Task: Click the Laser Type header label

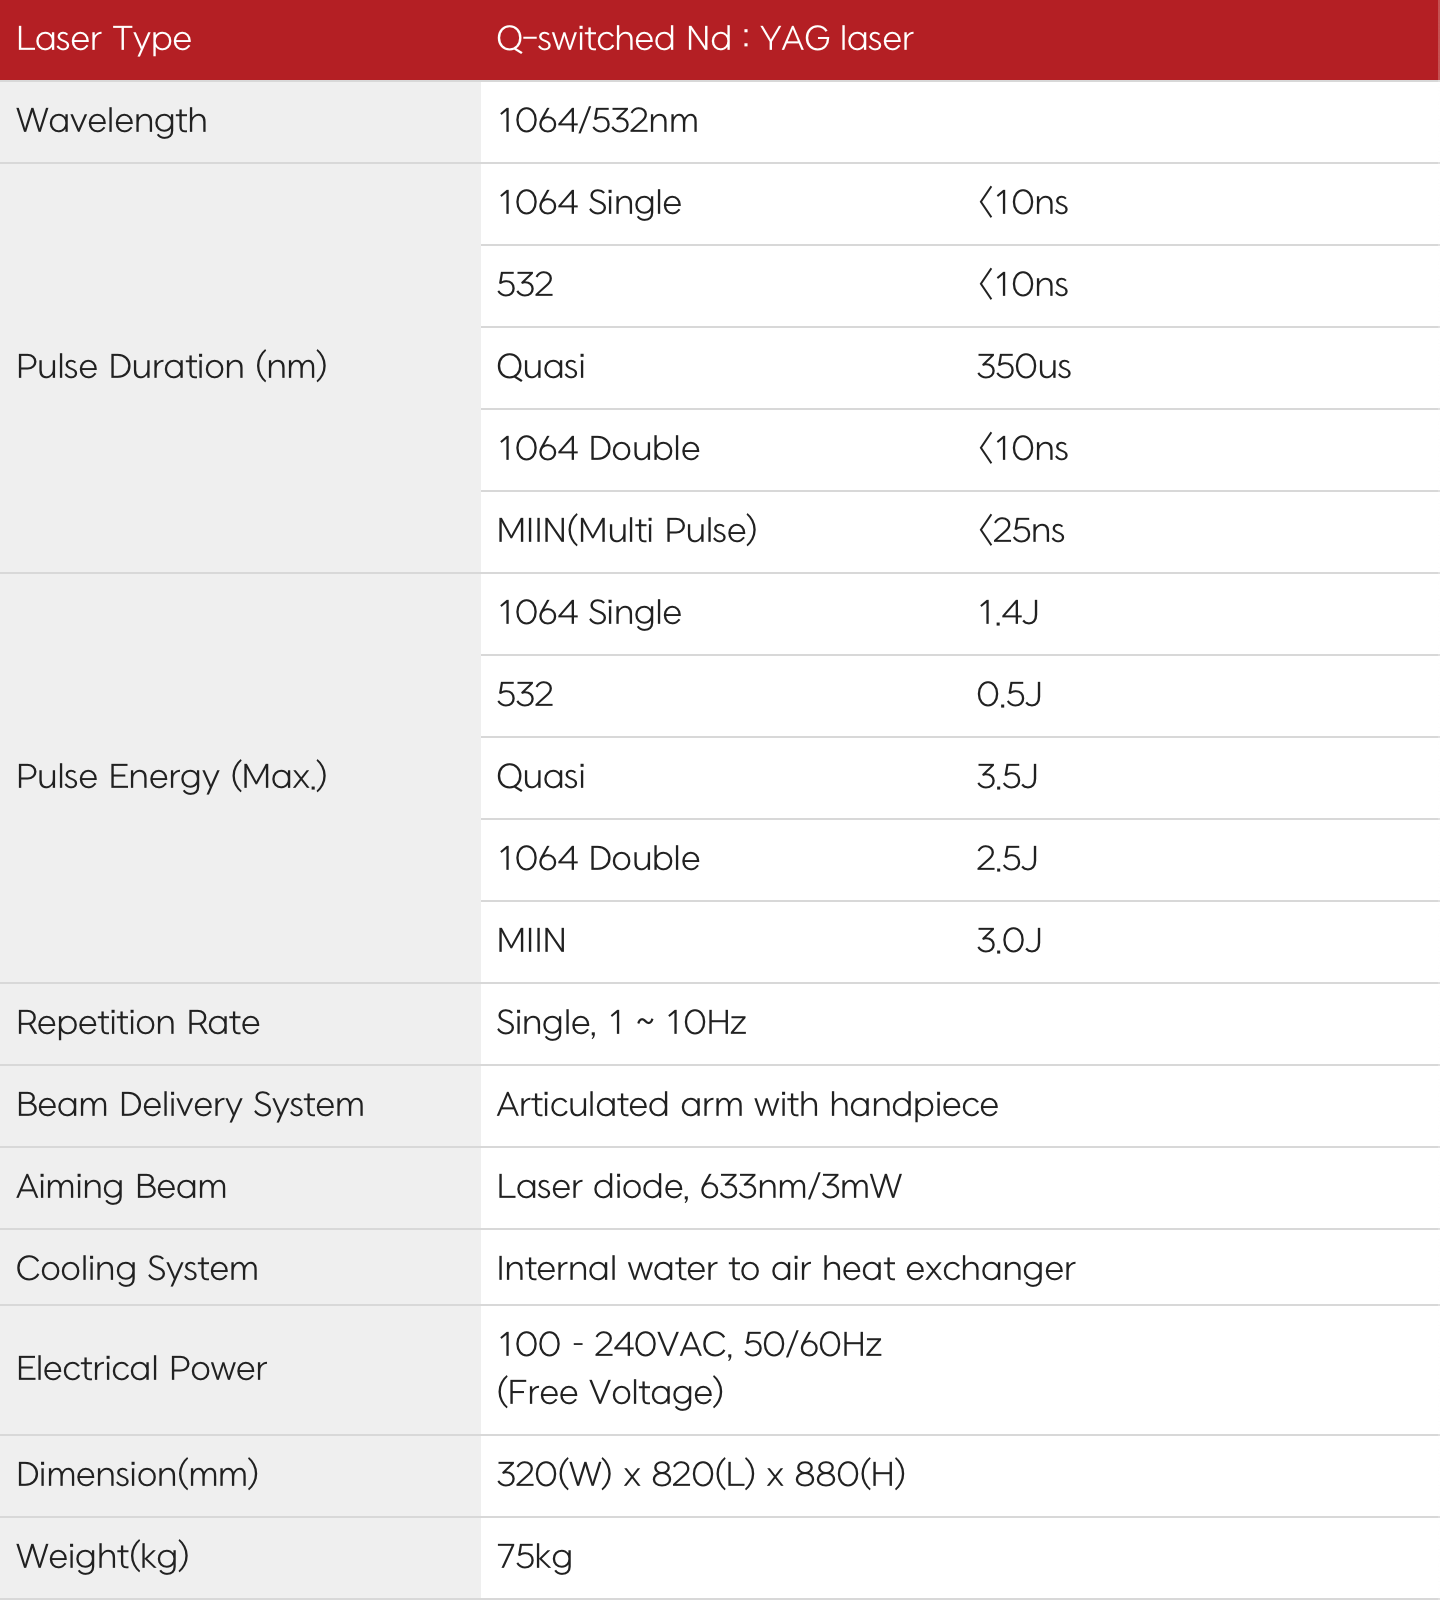Action: click(x=104, y=39)
